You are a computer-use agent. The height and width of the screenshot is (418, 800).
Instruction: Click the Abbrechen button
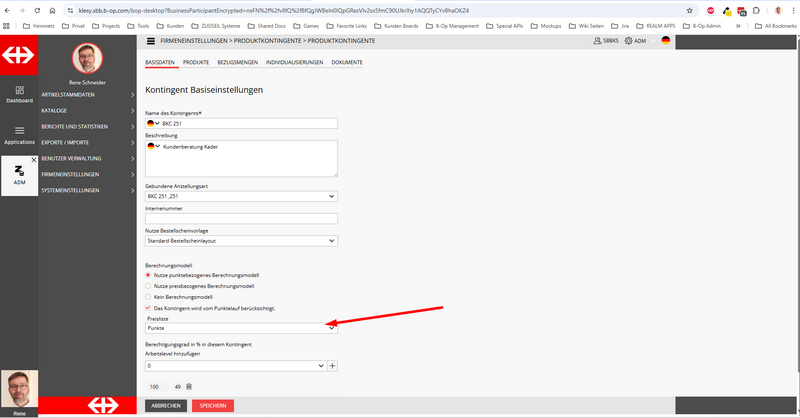[166, 405]
